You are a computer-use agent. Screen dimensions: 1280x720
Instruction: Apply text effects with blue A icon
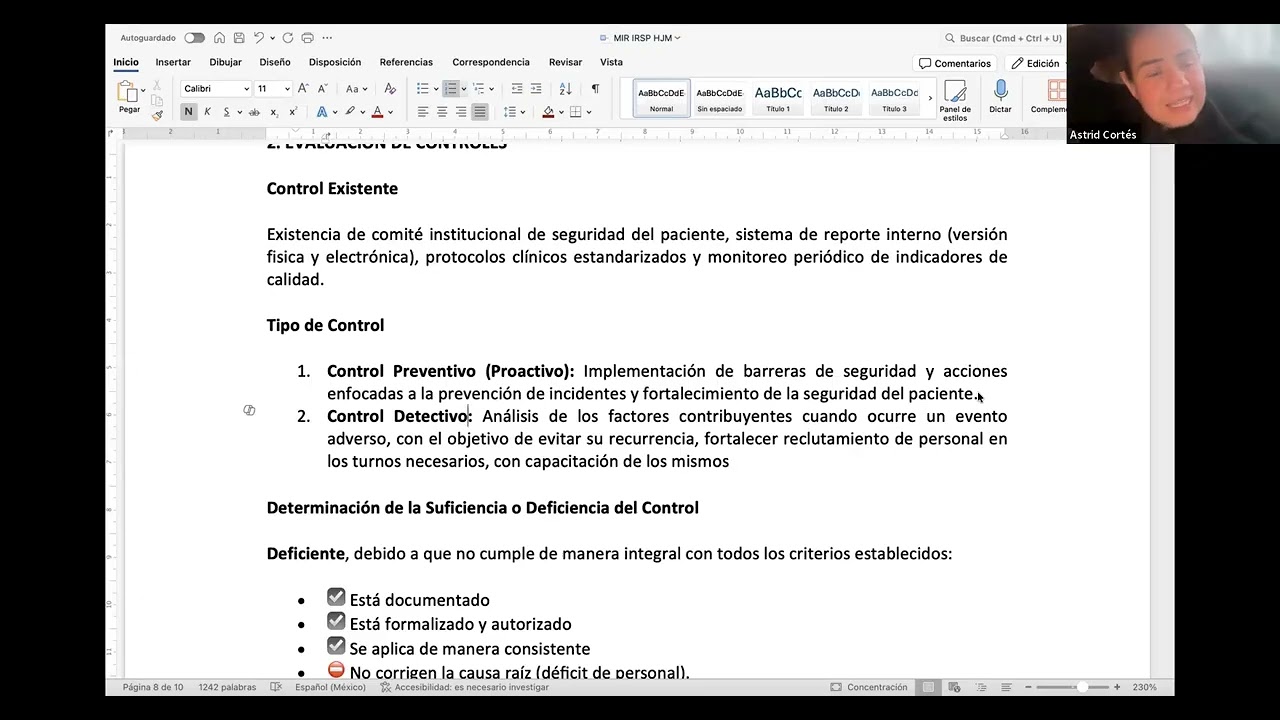click(322, 112)
